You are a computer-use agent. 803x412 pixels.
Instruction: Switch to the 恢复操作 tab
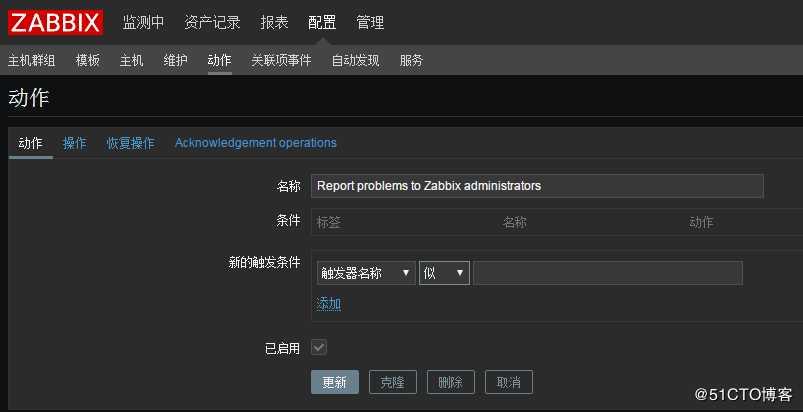tap(131, 143)
